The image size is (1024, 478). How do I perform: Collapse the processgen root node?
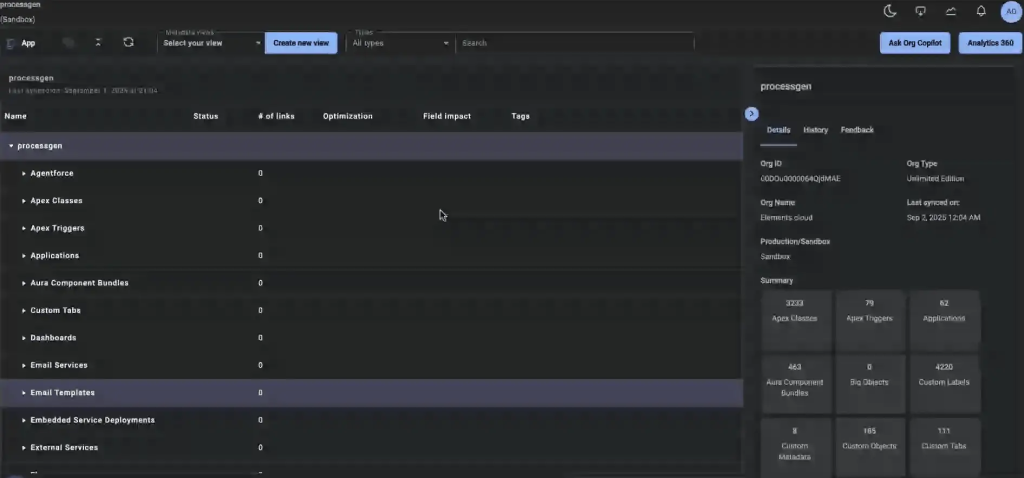pos(11,146)
